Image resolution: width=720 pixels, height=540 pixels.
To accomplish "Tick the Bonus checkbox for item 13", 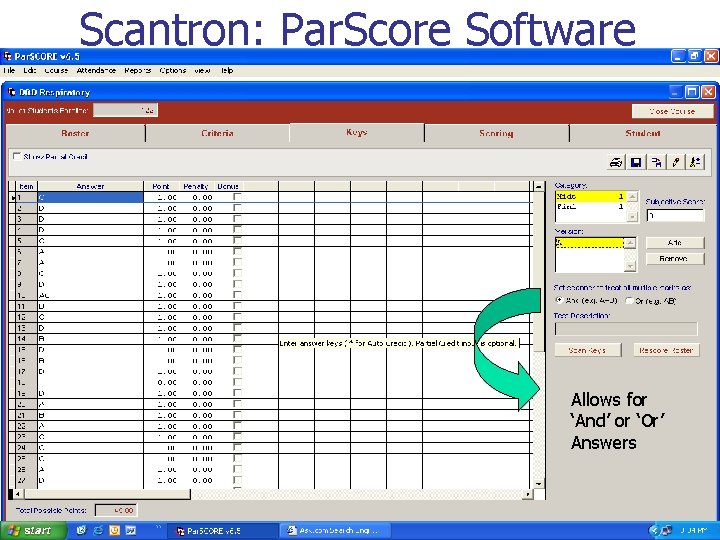I will (237, 328).
